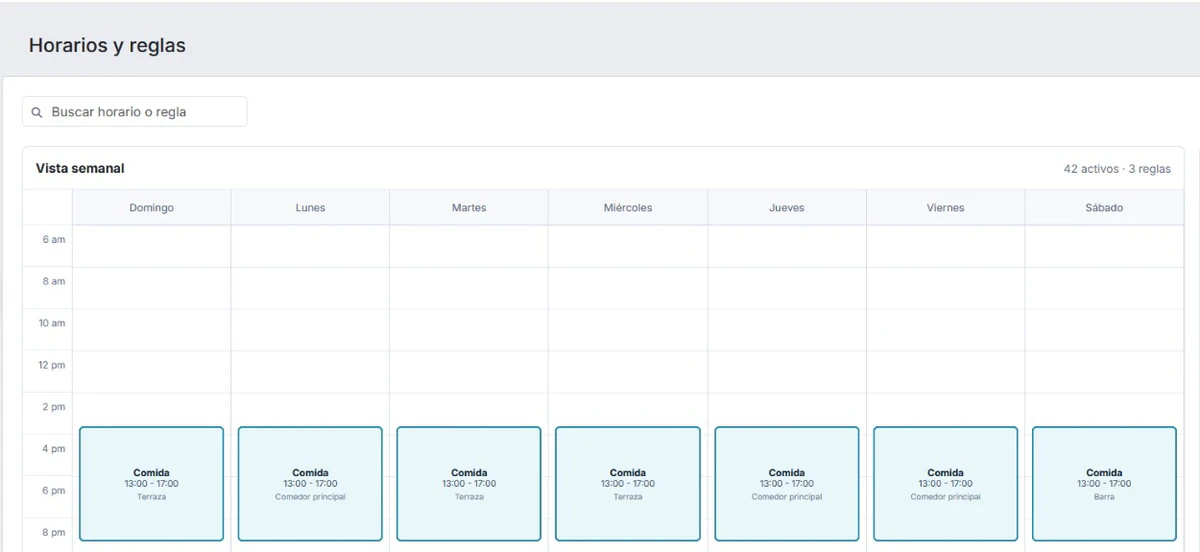Select Tuesday's Comida Terraza schedule block
This screenshot has height=552, width=1200.
[x=469, y=484]
